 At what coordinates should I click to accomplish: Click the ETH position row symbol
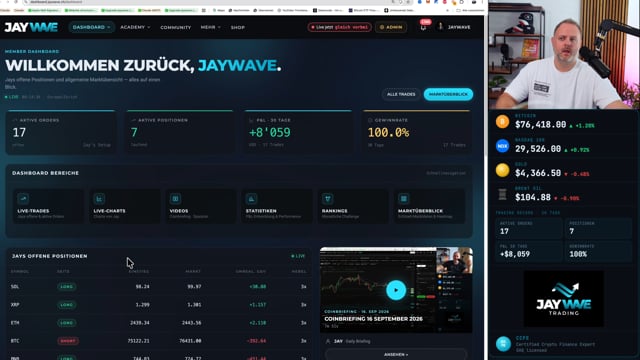coord(15,323)
